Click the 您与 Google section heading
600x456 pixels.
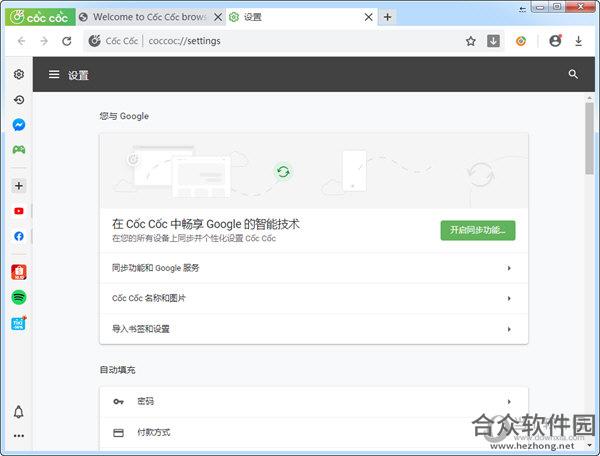[124, 116]
